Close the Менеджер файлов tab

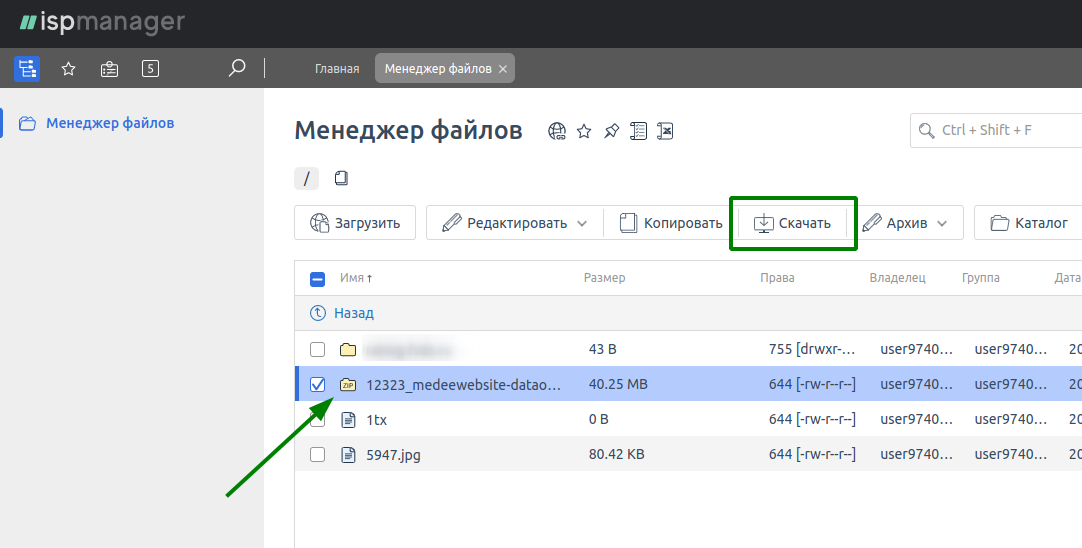point(503,69)
